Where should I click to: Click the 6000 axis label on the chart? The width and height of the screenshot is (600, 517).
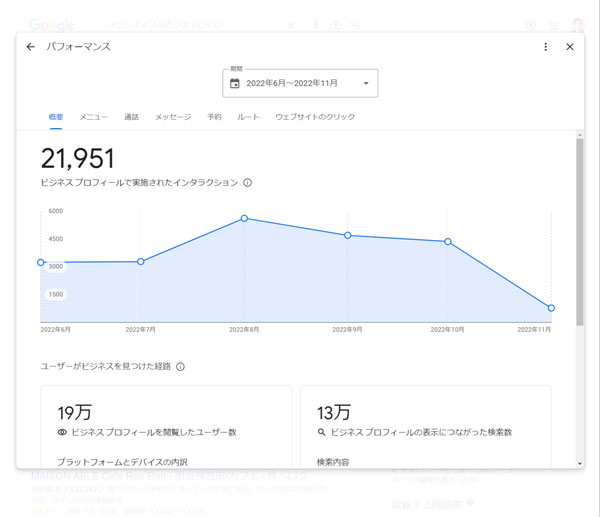(55, 211)
